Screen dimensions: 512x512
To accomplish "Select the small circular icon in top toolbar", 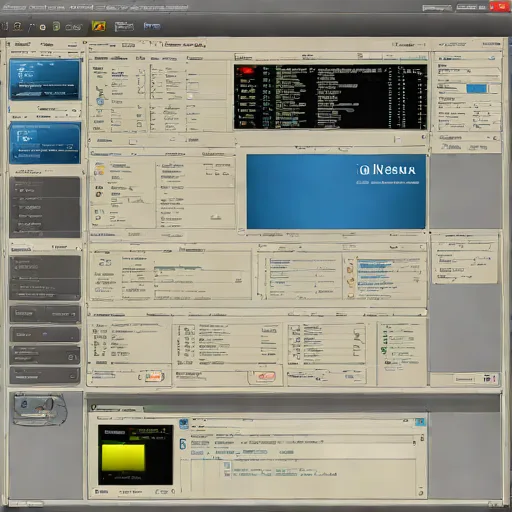I will [43, 27].
